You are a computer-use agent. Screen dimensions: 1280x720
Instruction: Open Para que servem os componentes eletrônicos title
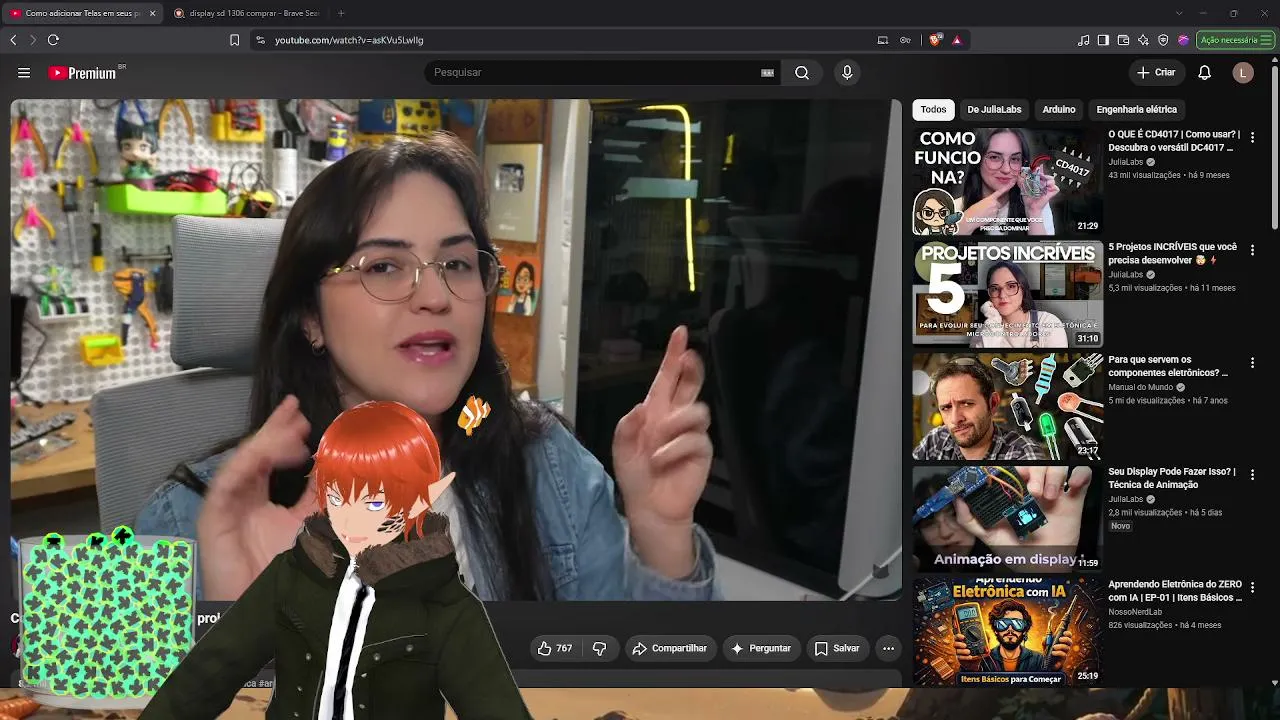coord(1168,366)
